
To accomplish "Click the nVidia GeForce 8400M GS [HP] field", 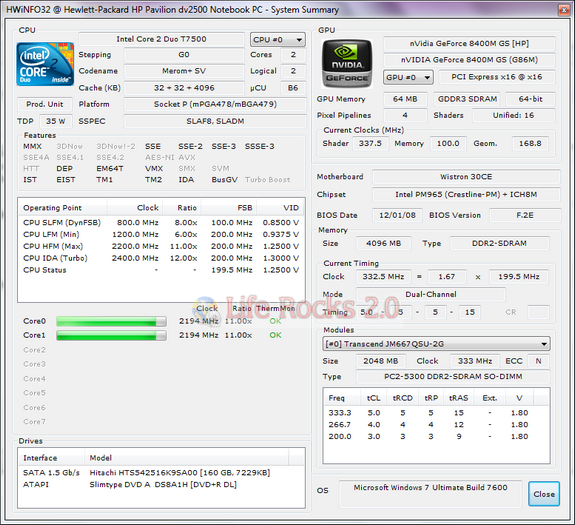I will (x=469, y=43).
